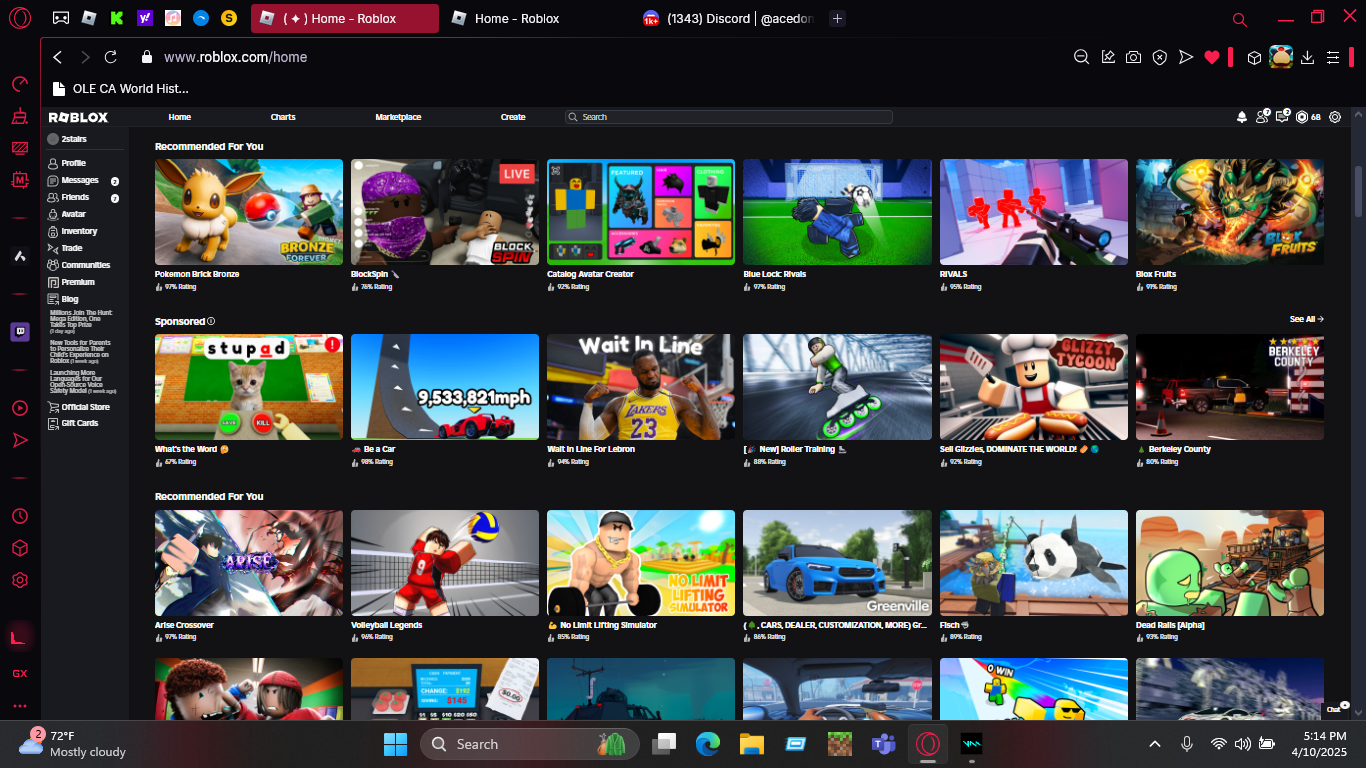The width and height of the screenshot is (1366, 768).
Task: Click the yellow S pinned tab
Action: coord(229,18)
